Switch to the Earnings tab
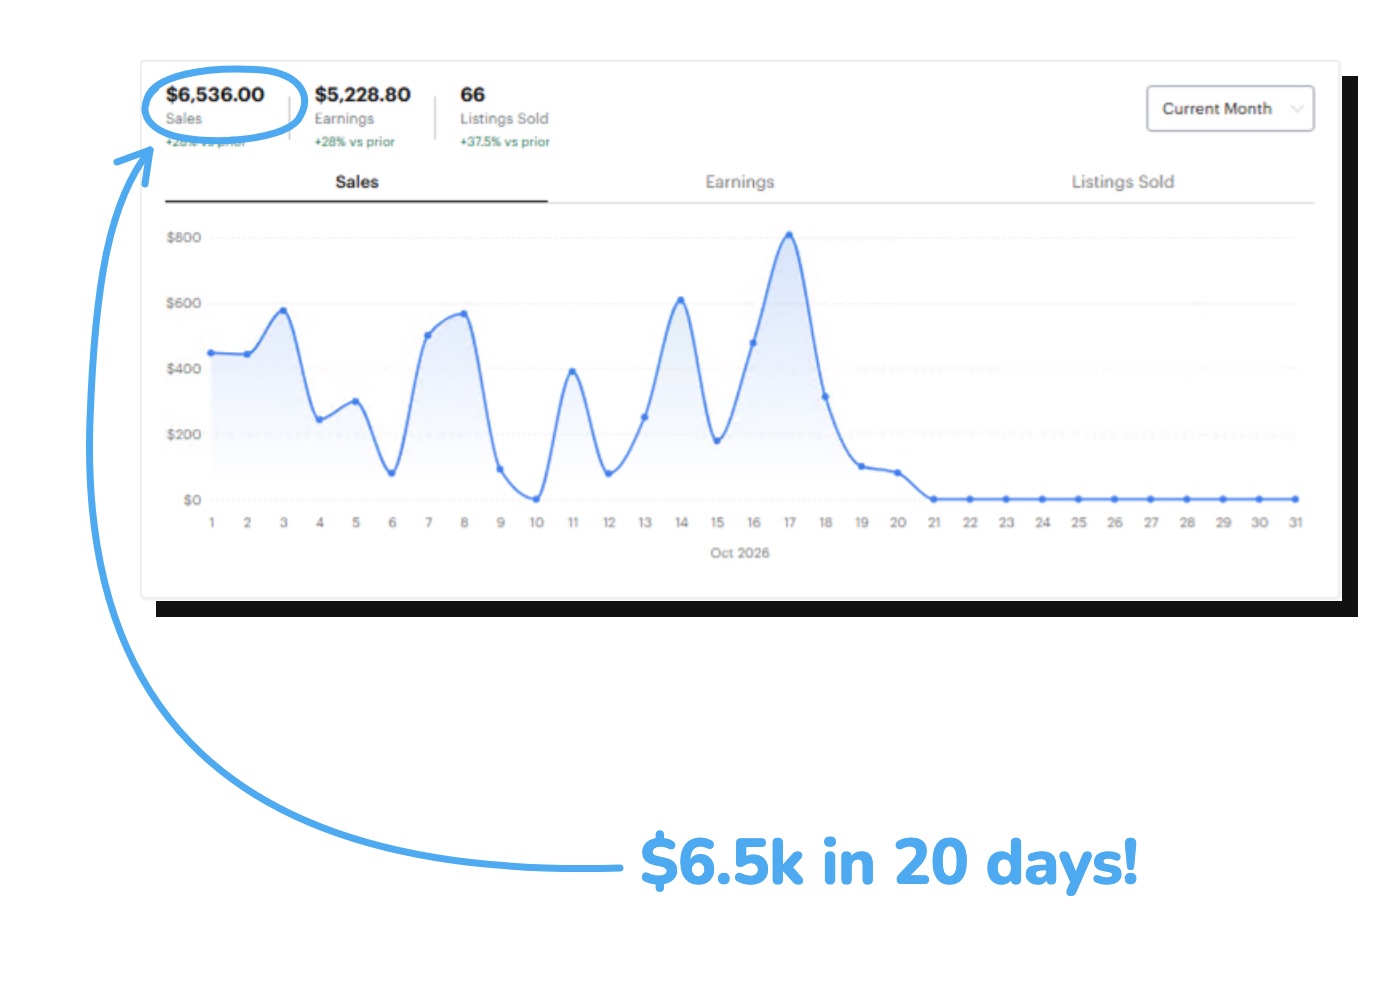1400x988 pixels. coord(740,182)
